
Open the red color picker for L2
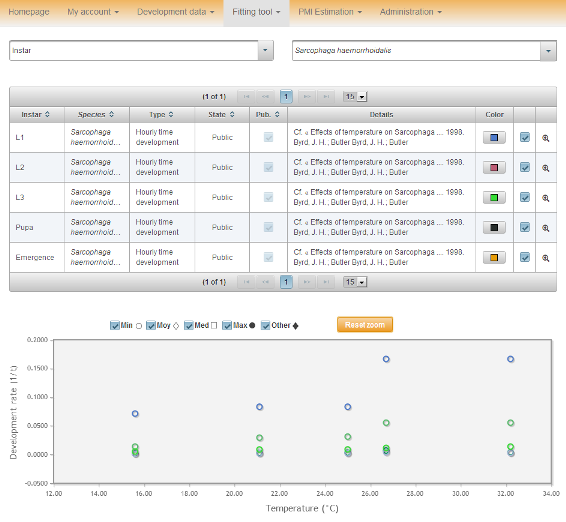click(x=494, y=168)
